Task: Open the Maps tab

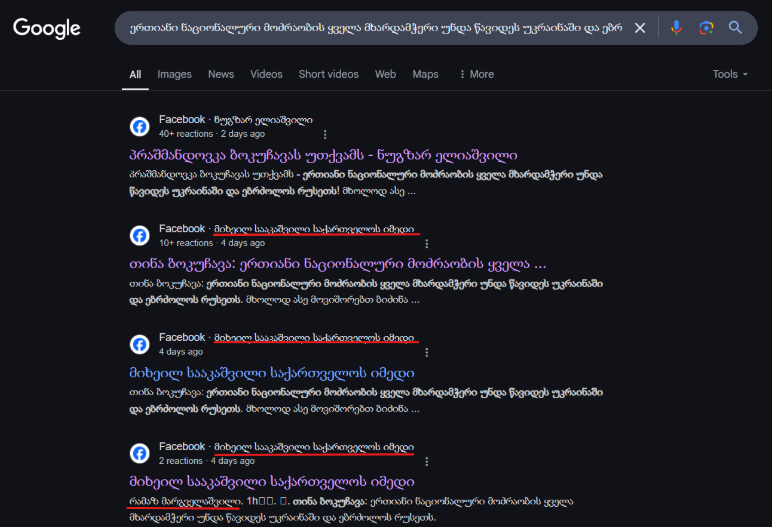Action: coord(425,74)
